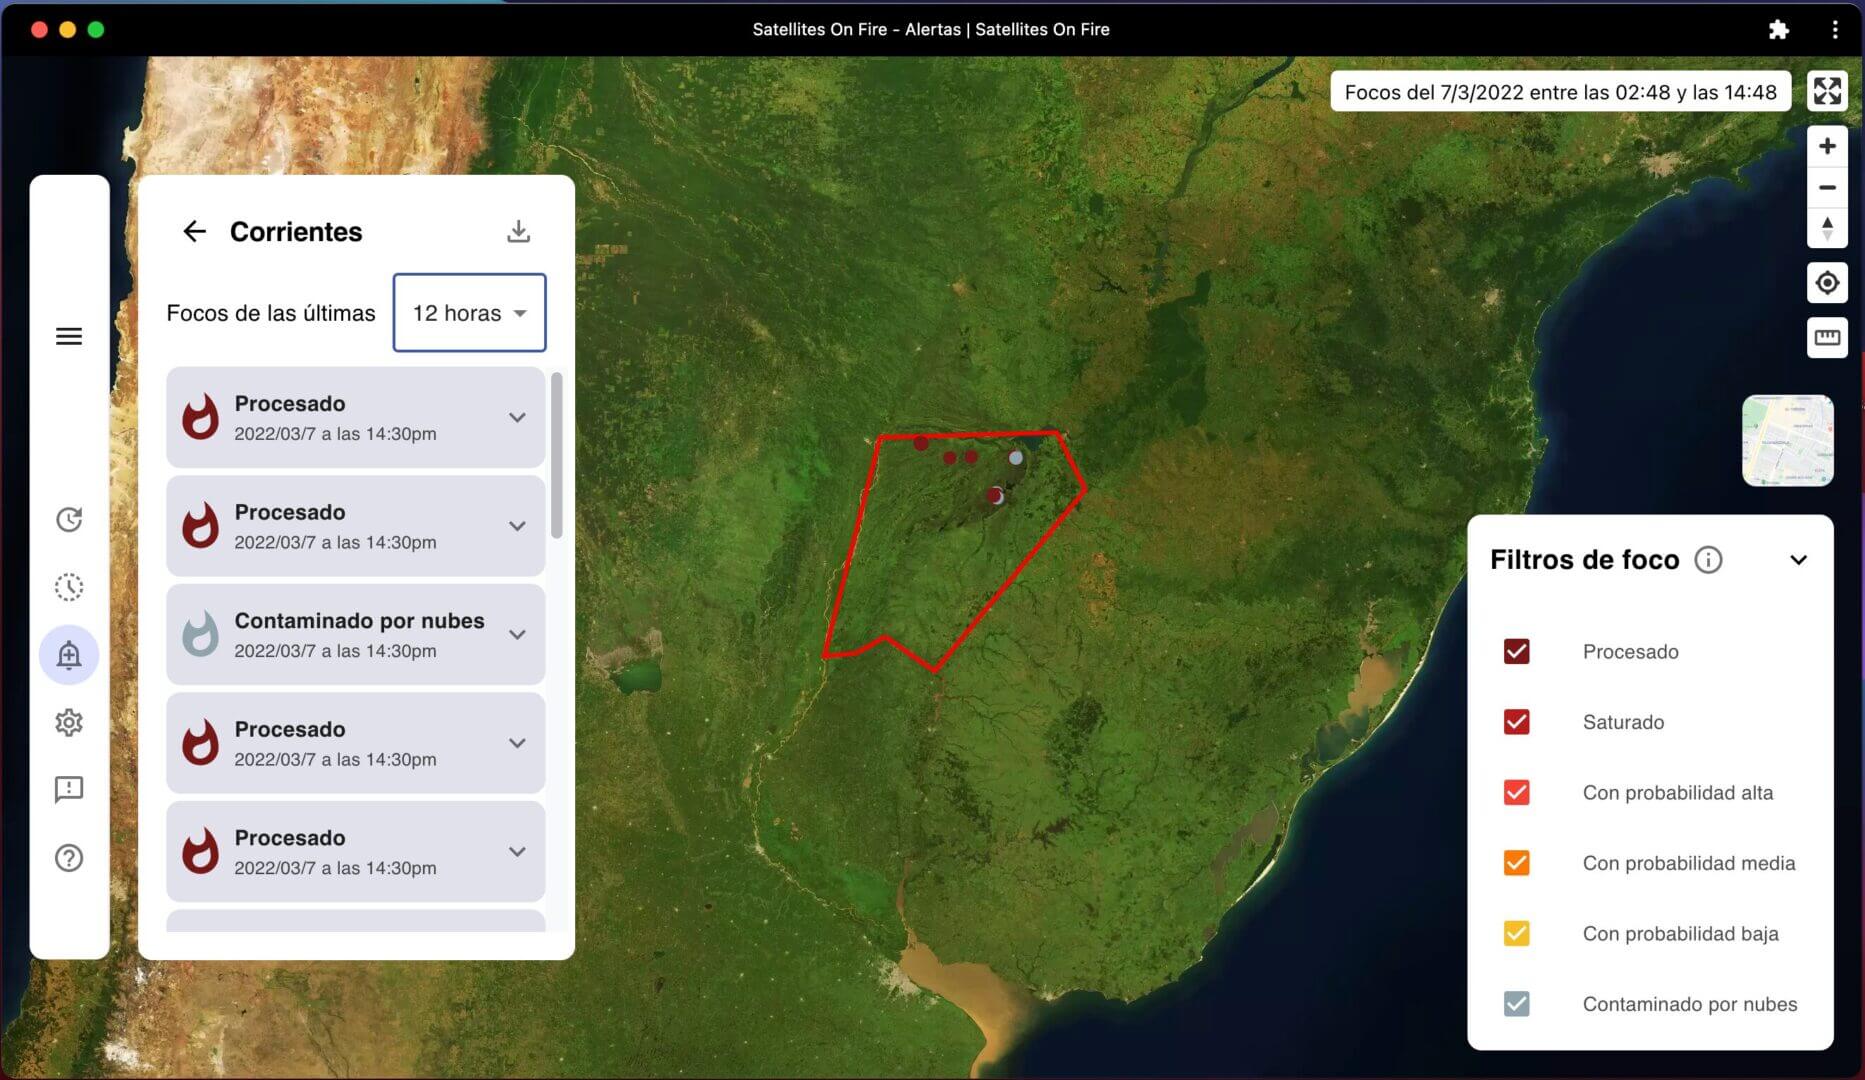Uncheck the Saturado filter
Viewport: 1865px width, 1080px height.
[1517, 722]
